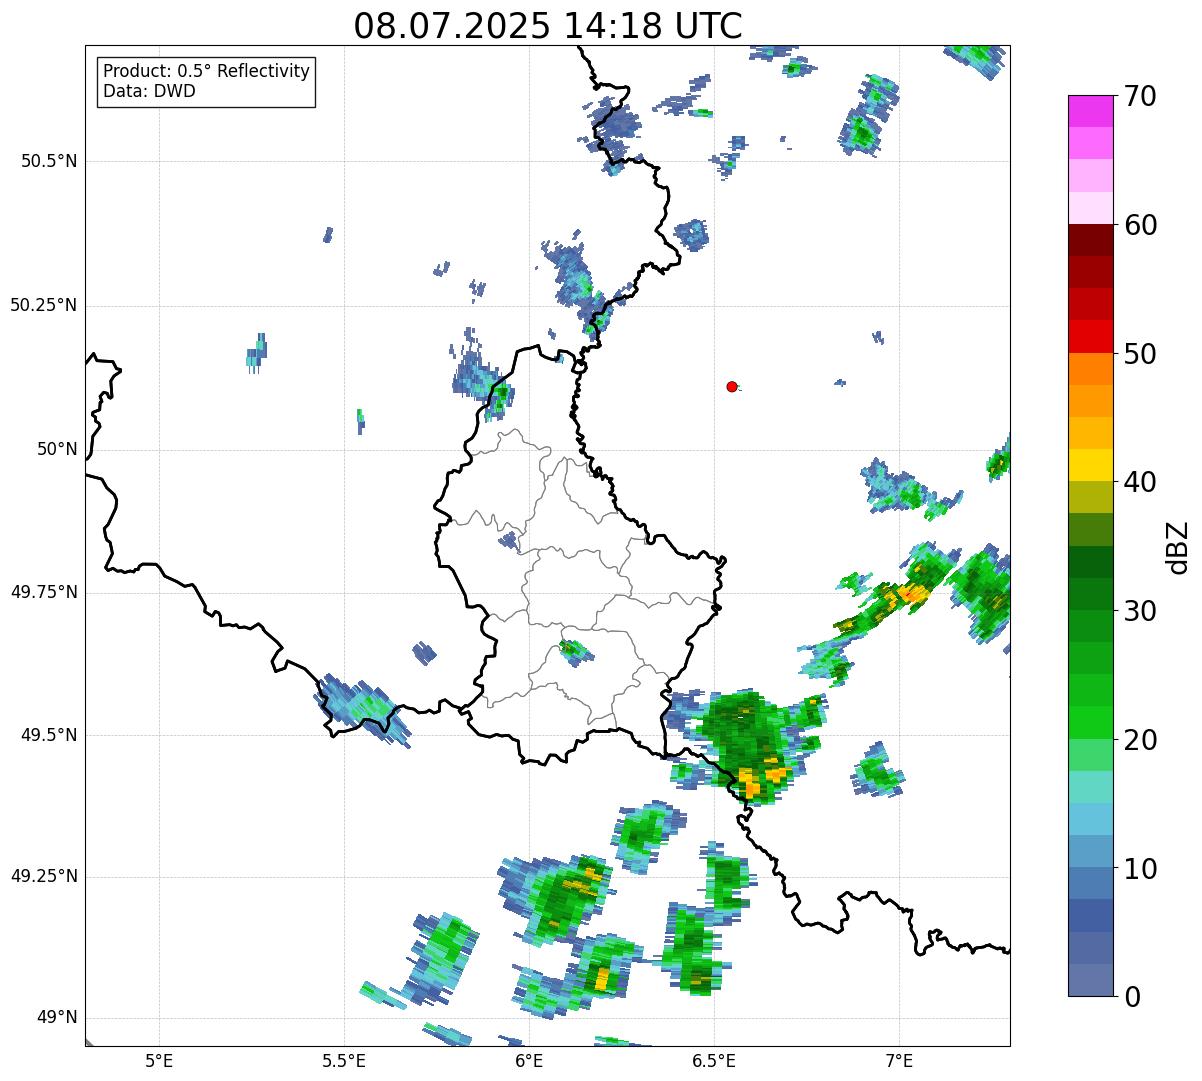
Task: Click the bright green colorbar swatch above 20
Action: (1091, 722)
